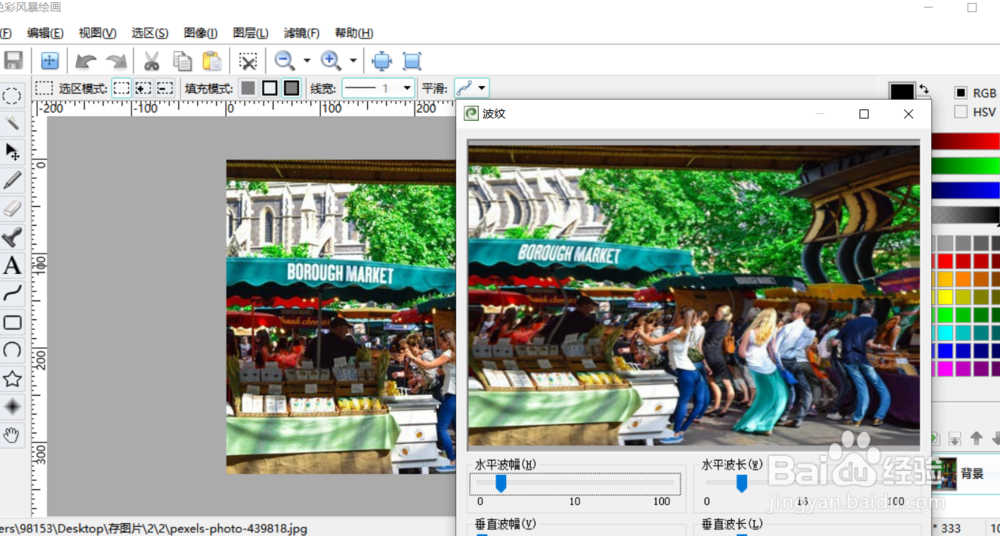Open the zoom out dropdown arrow
Viewport: 1000px width, 536px height.
tap(307, 61)
